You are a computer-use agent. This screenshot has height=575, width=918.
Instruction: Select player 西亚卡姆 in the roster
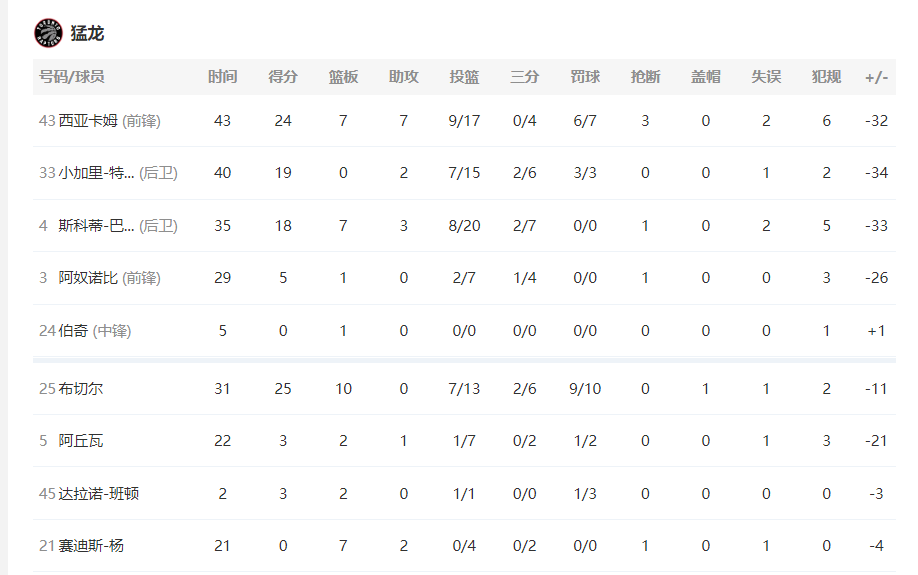point(88,121)
